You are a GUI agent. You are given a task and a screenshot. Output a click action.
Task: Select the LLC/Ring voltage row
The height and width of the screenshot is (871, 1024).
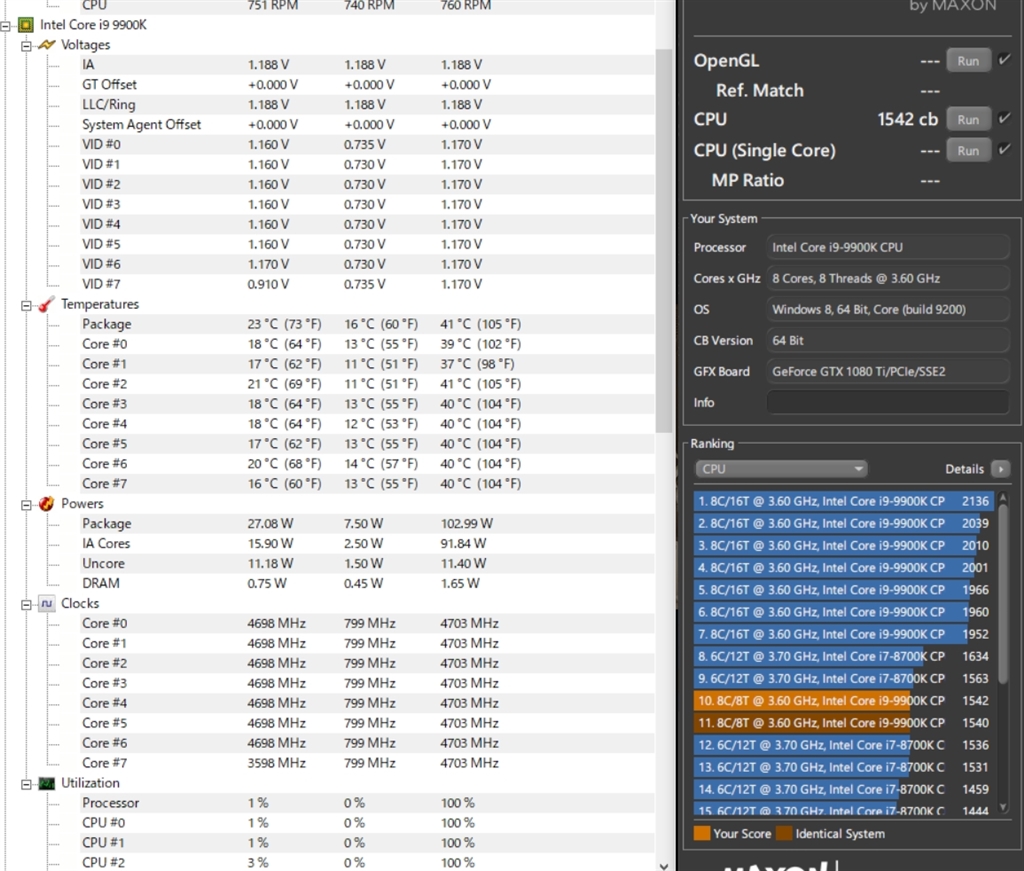coord(366,104)
